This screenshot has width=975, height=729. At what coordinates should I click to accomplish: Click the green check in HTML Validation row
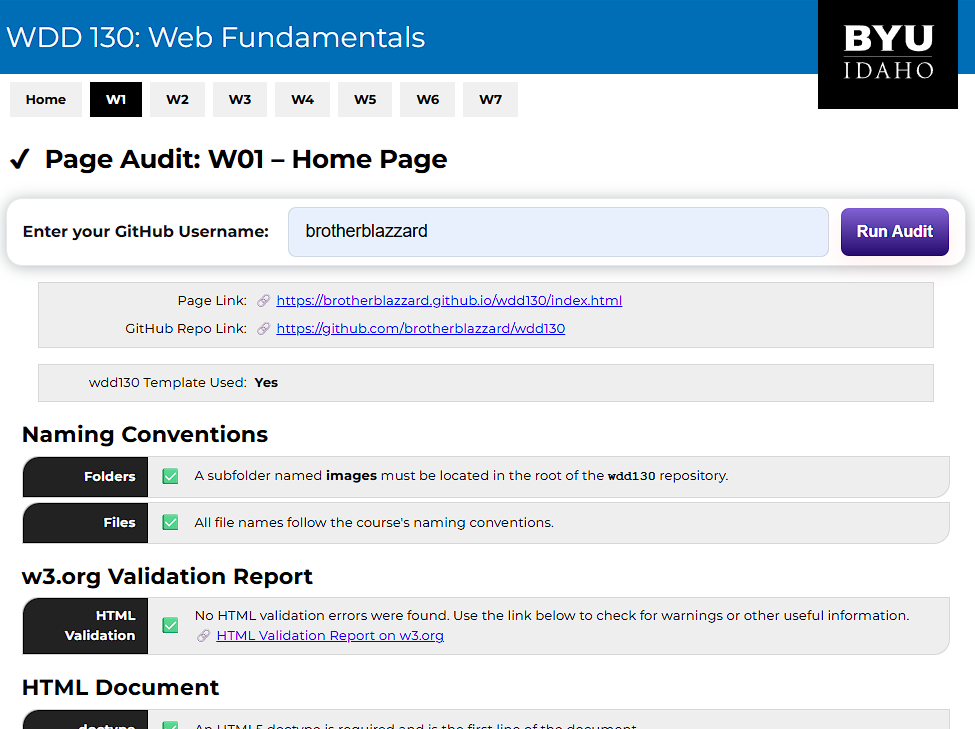pos(169,625)
